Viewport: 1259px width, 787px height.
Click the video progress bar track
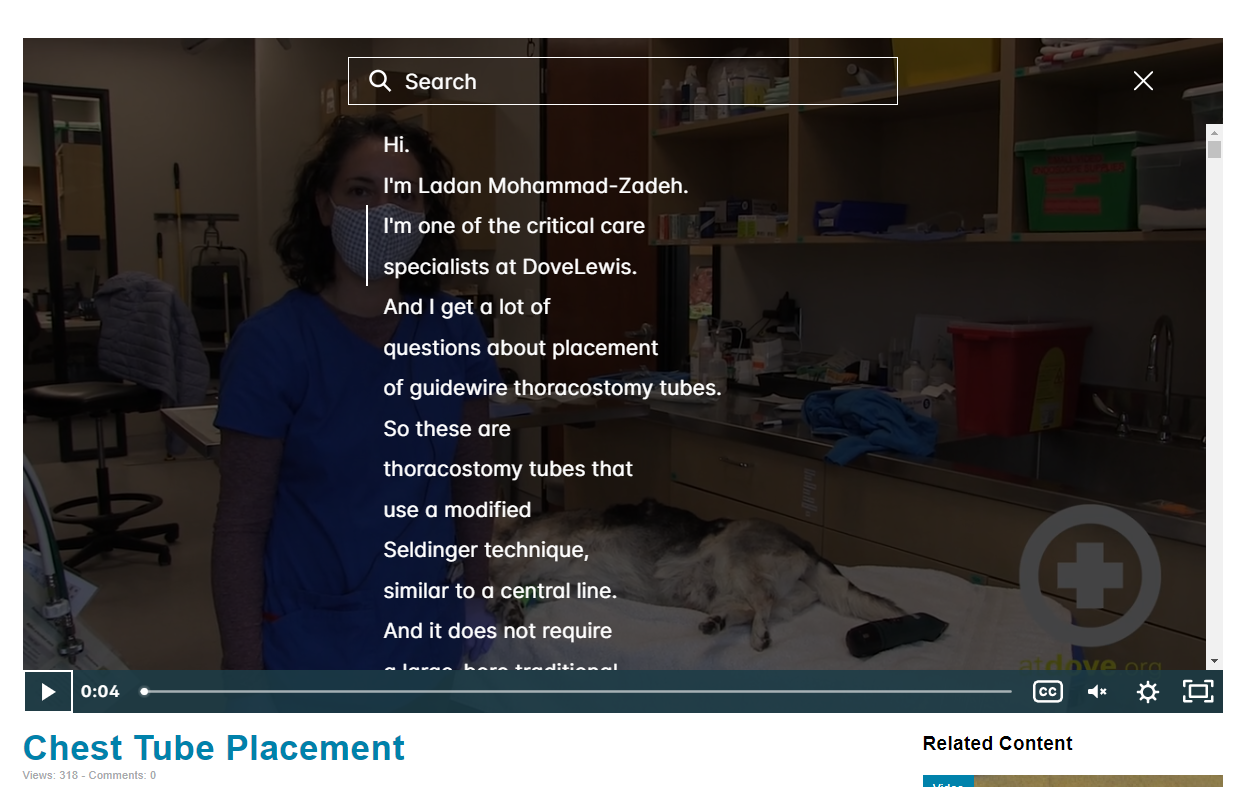tap(577, 691)
